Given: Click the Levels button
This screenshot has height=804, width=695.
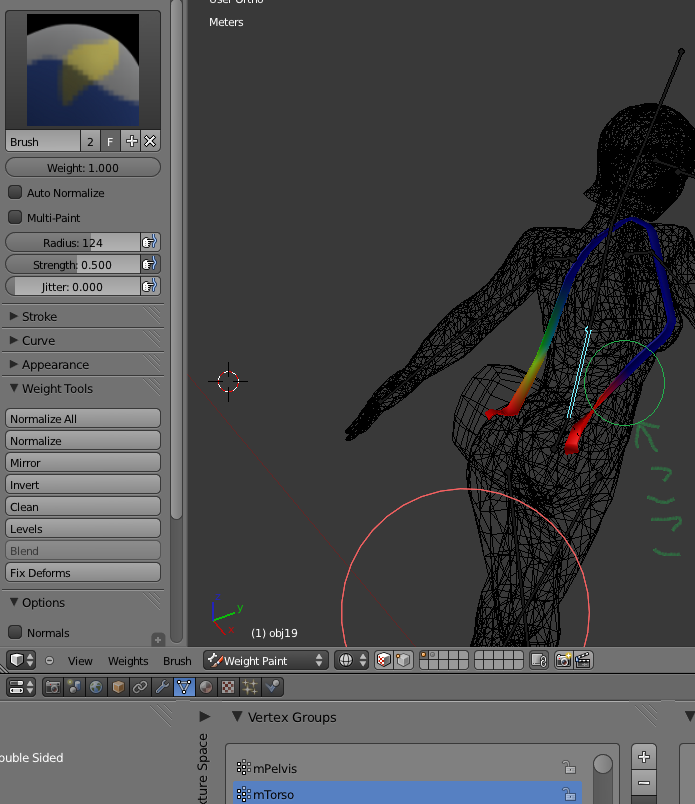Looking at the screenshot, I should (83, 529).
